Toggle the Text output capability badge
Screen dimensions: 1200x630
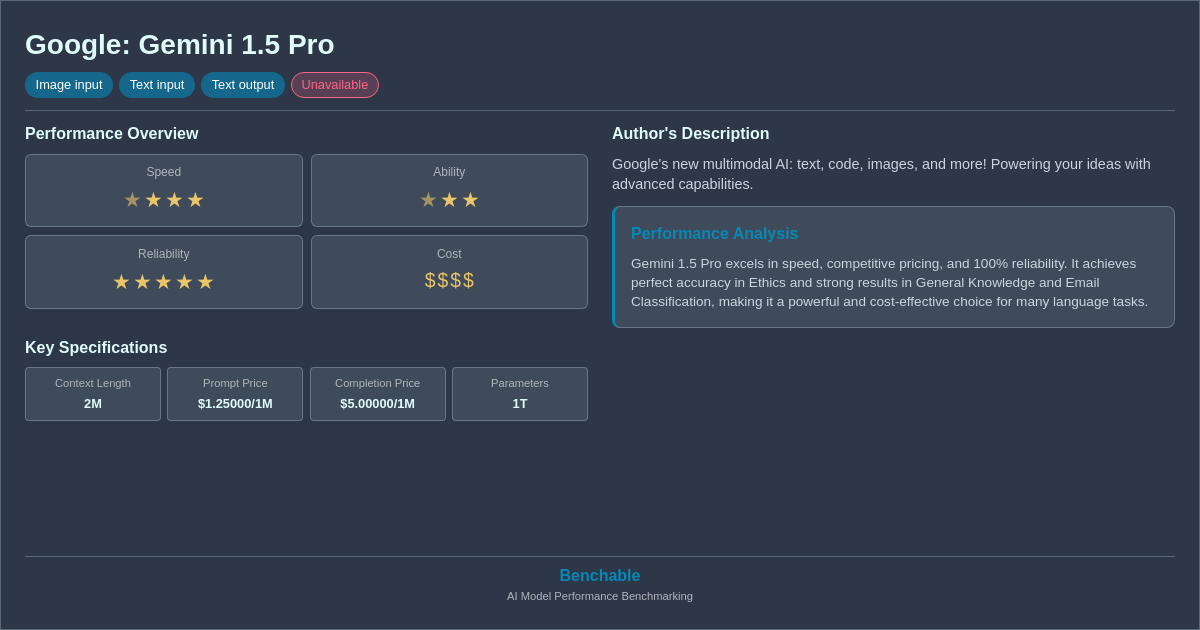tap(243, 85)
